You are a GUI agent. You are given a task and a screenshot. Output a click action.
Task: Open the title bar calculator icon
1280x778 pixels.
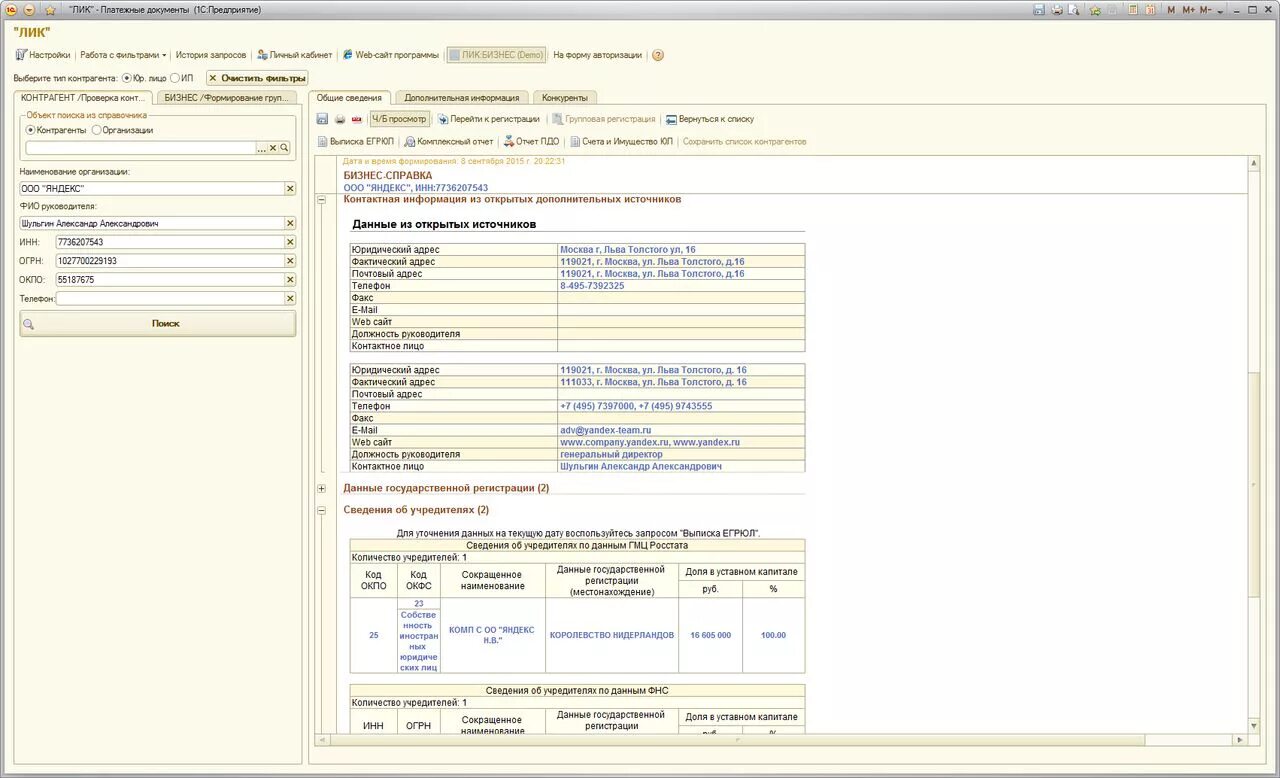click(1134, 9)
